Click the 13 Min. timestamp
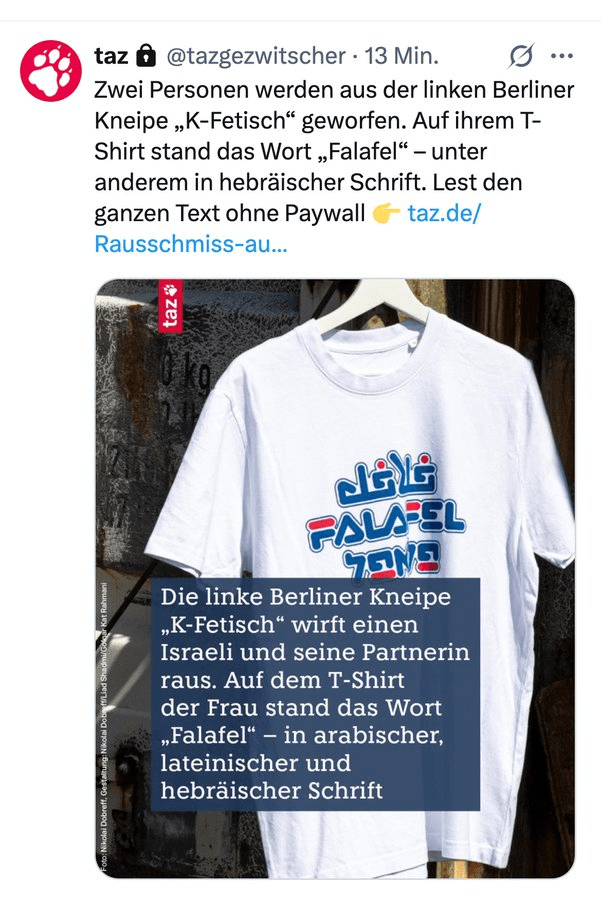 [401, 56]
